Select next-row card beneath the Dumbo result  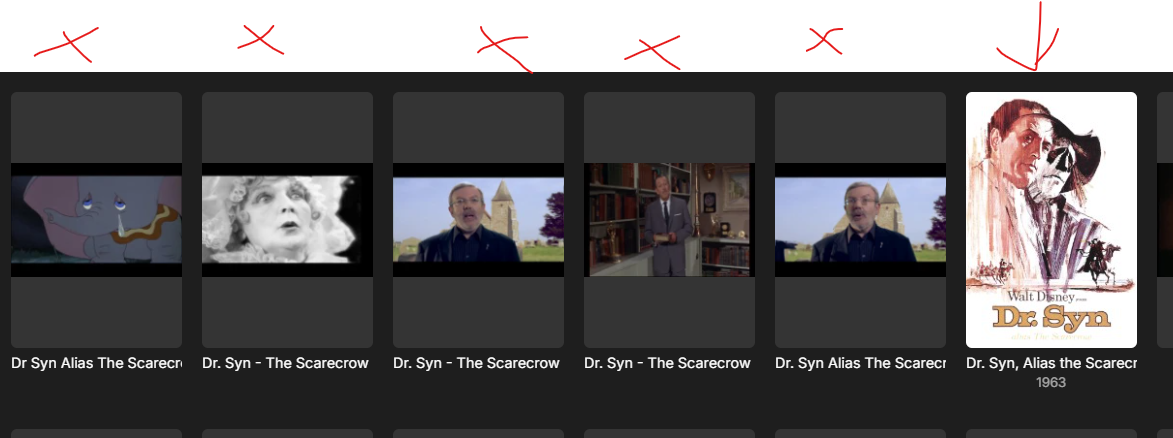[x=97, y=434]
